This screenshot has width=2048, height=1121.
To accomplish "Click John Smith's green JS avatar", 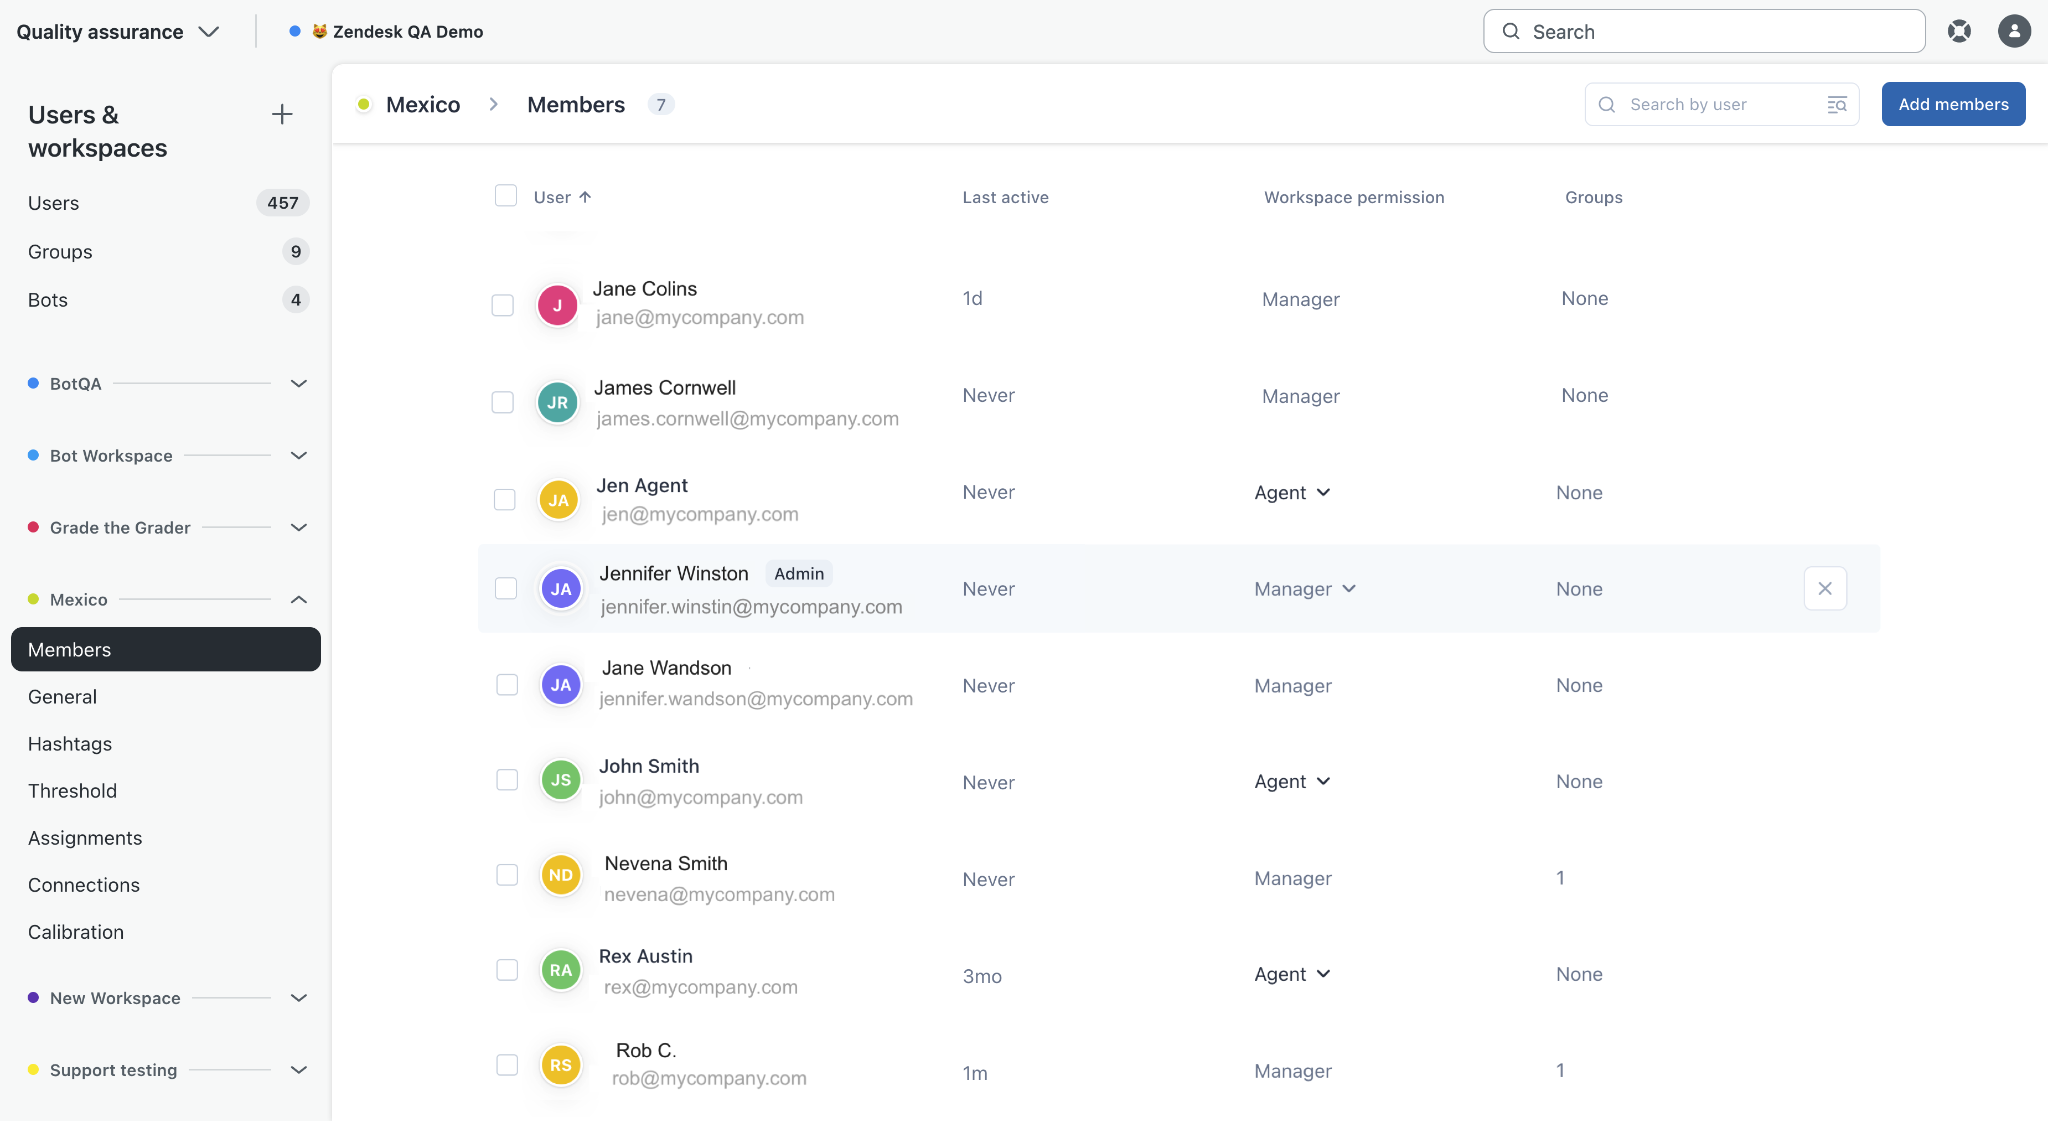I will tap(561, 780).
